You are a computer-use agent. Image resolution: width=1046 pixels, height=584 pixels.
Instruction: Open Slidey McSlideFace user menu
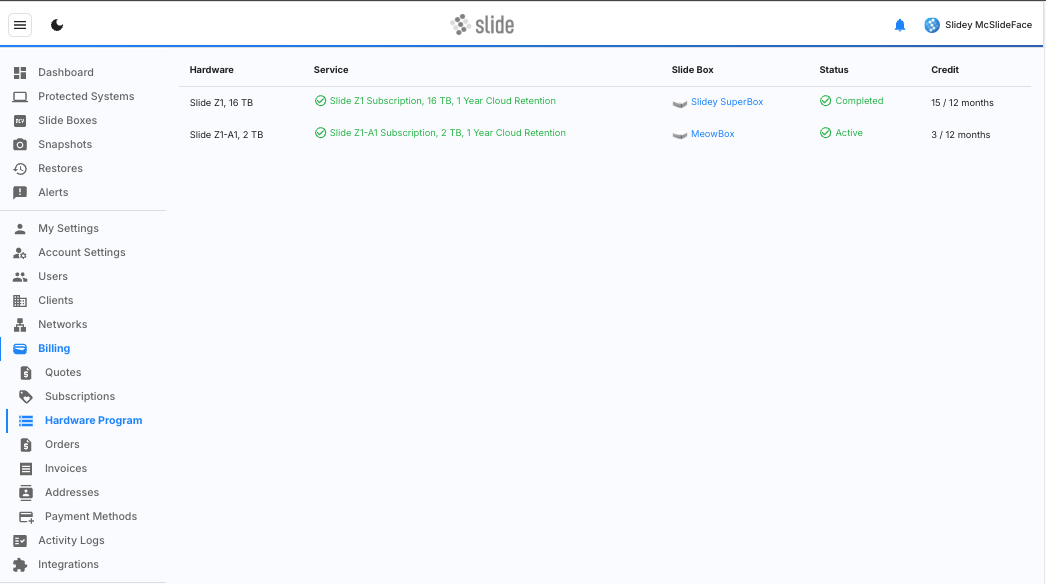pos(978,25)
